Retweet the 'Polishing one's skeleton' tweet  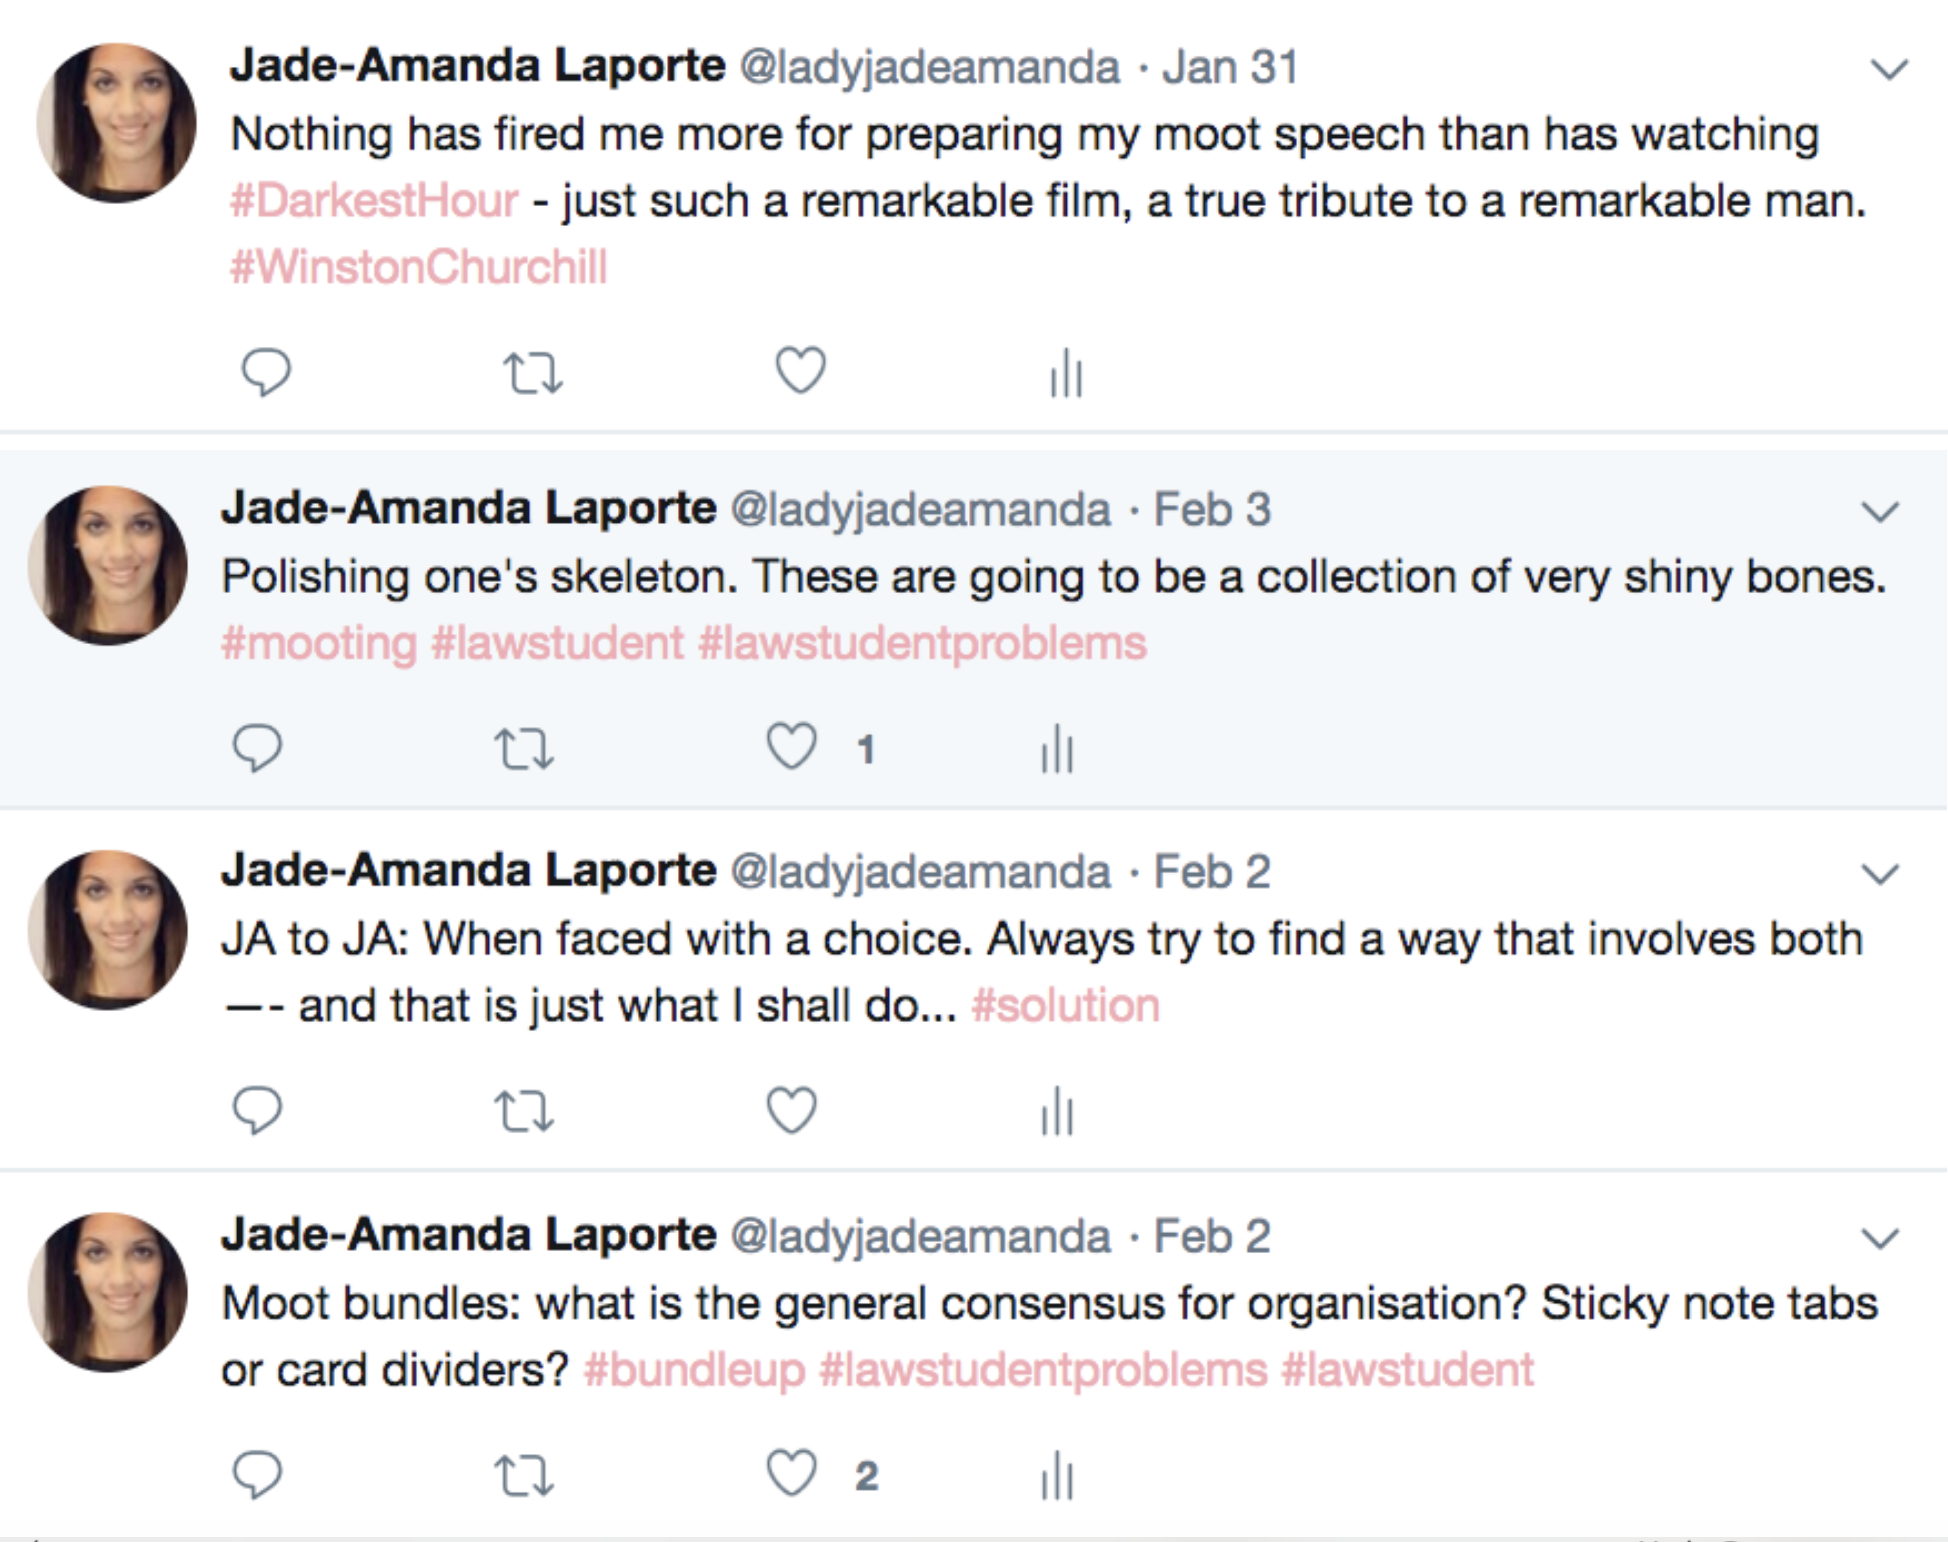(524, 748)
